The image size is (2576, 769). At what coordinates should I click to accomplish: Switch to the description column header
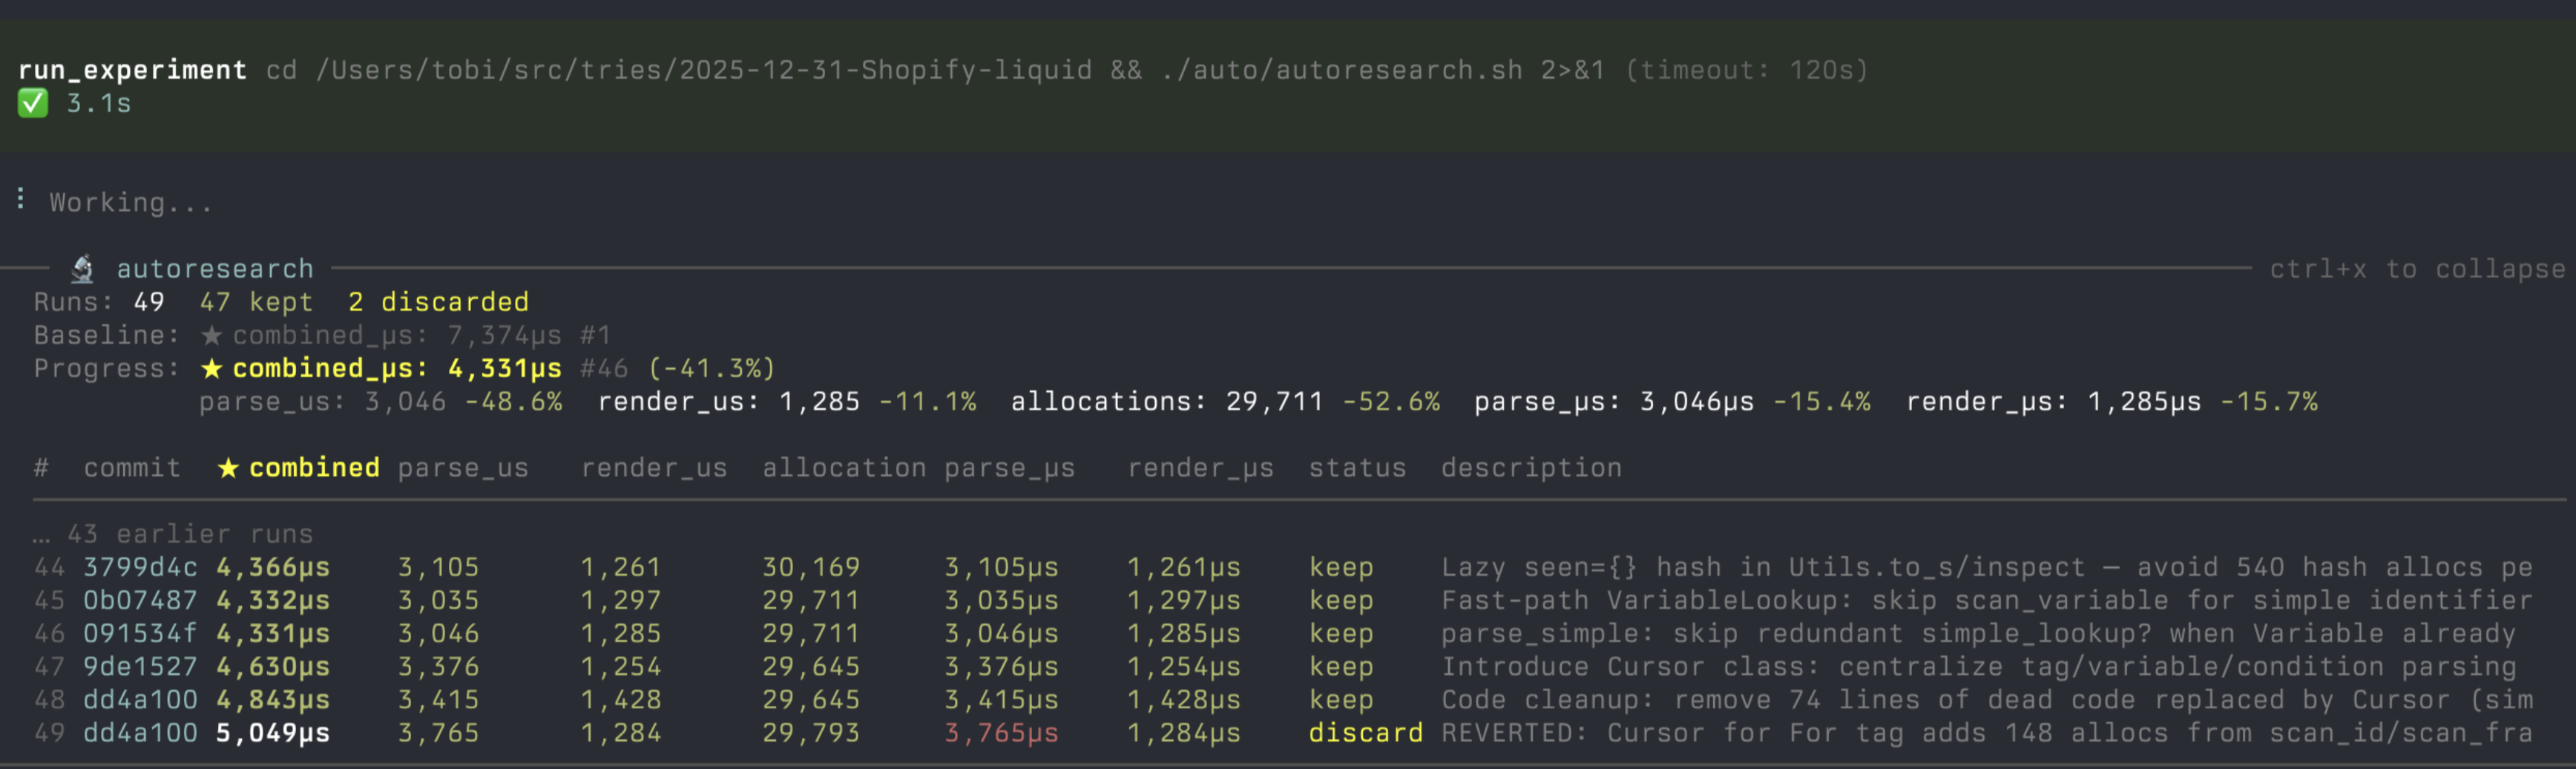point(1531,467)
